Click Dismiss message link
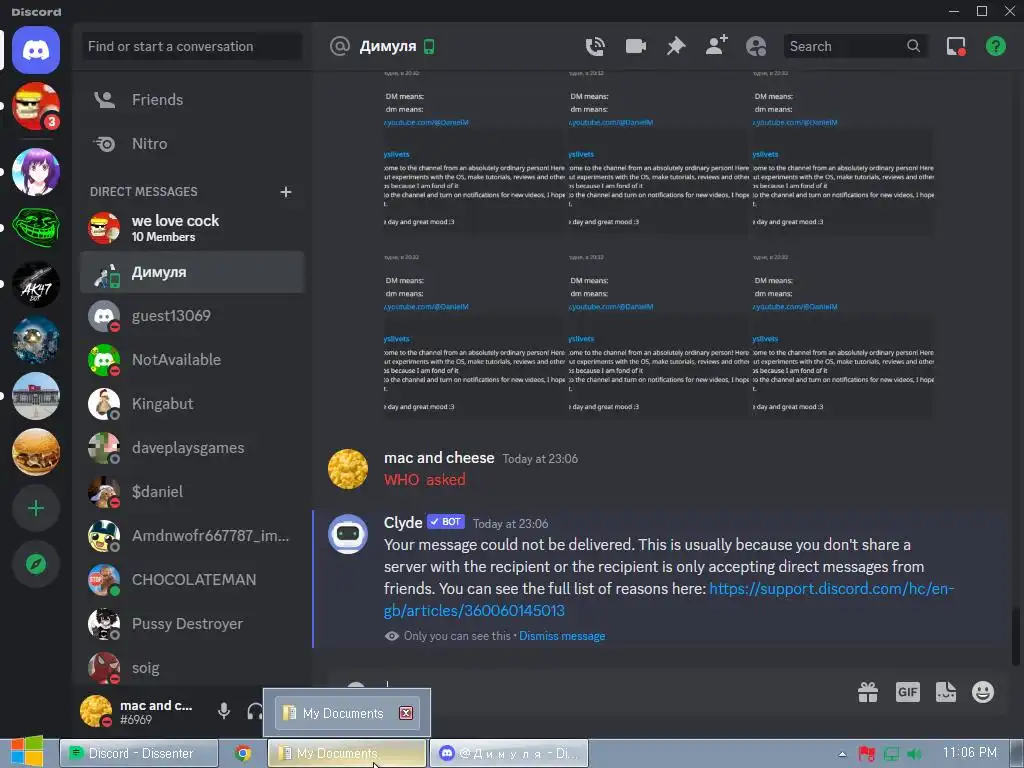 point(562,636)
